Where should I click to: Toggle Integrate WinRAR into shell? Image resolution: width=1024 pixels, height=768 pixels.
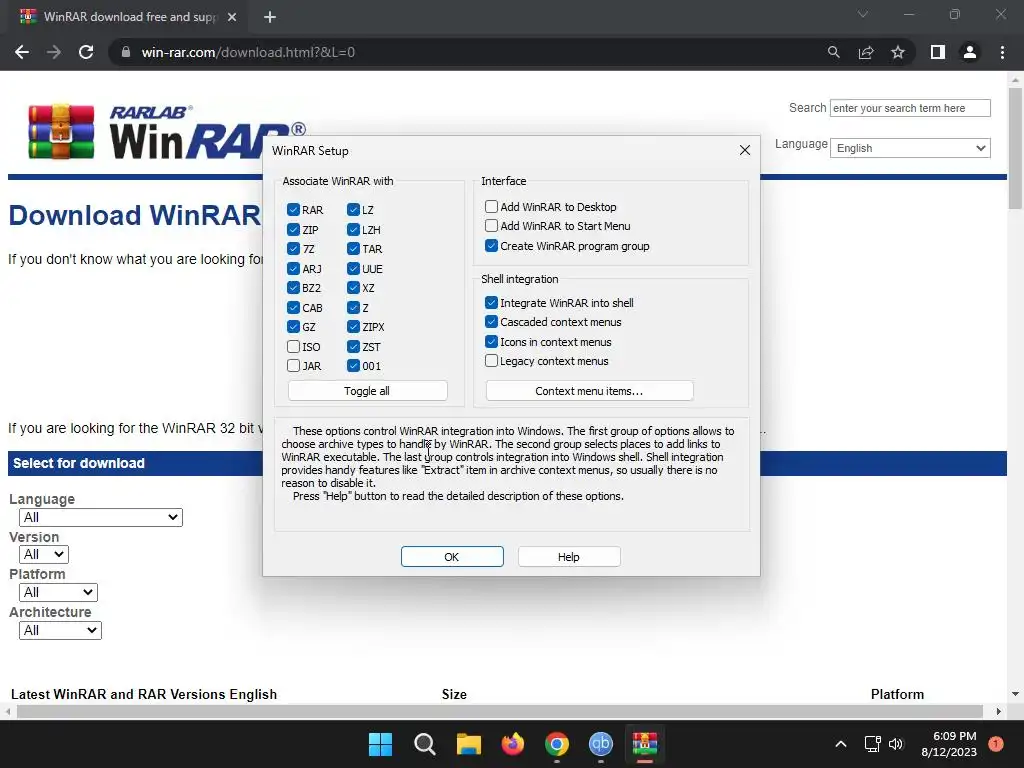click(x=491, y=302)
